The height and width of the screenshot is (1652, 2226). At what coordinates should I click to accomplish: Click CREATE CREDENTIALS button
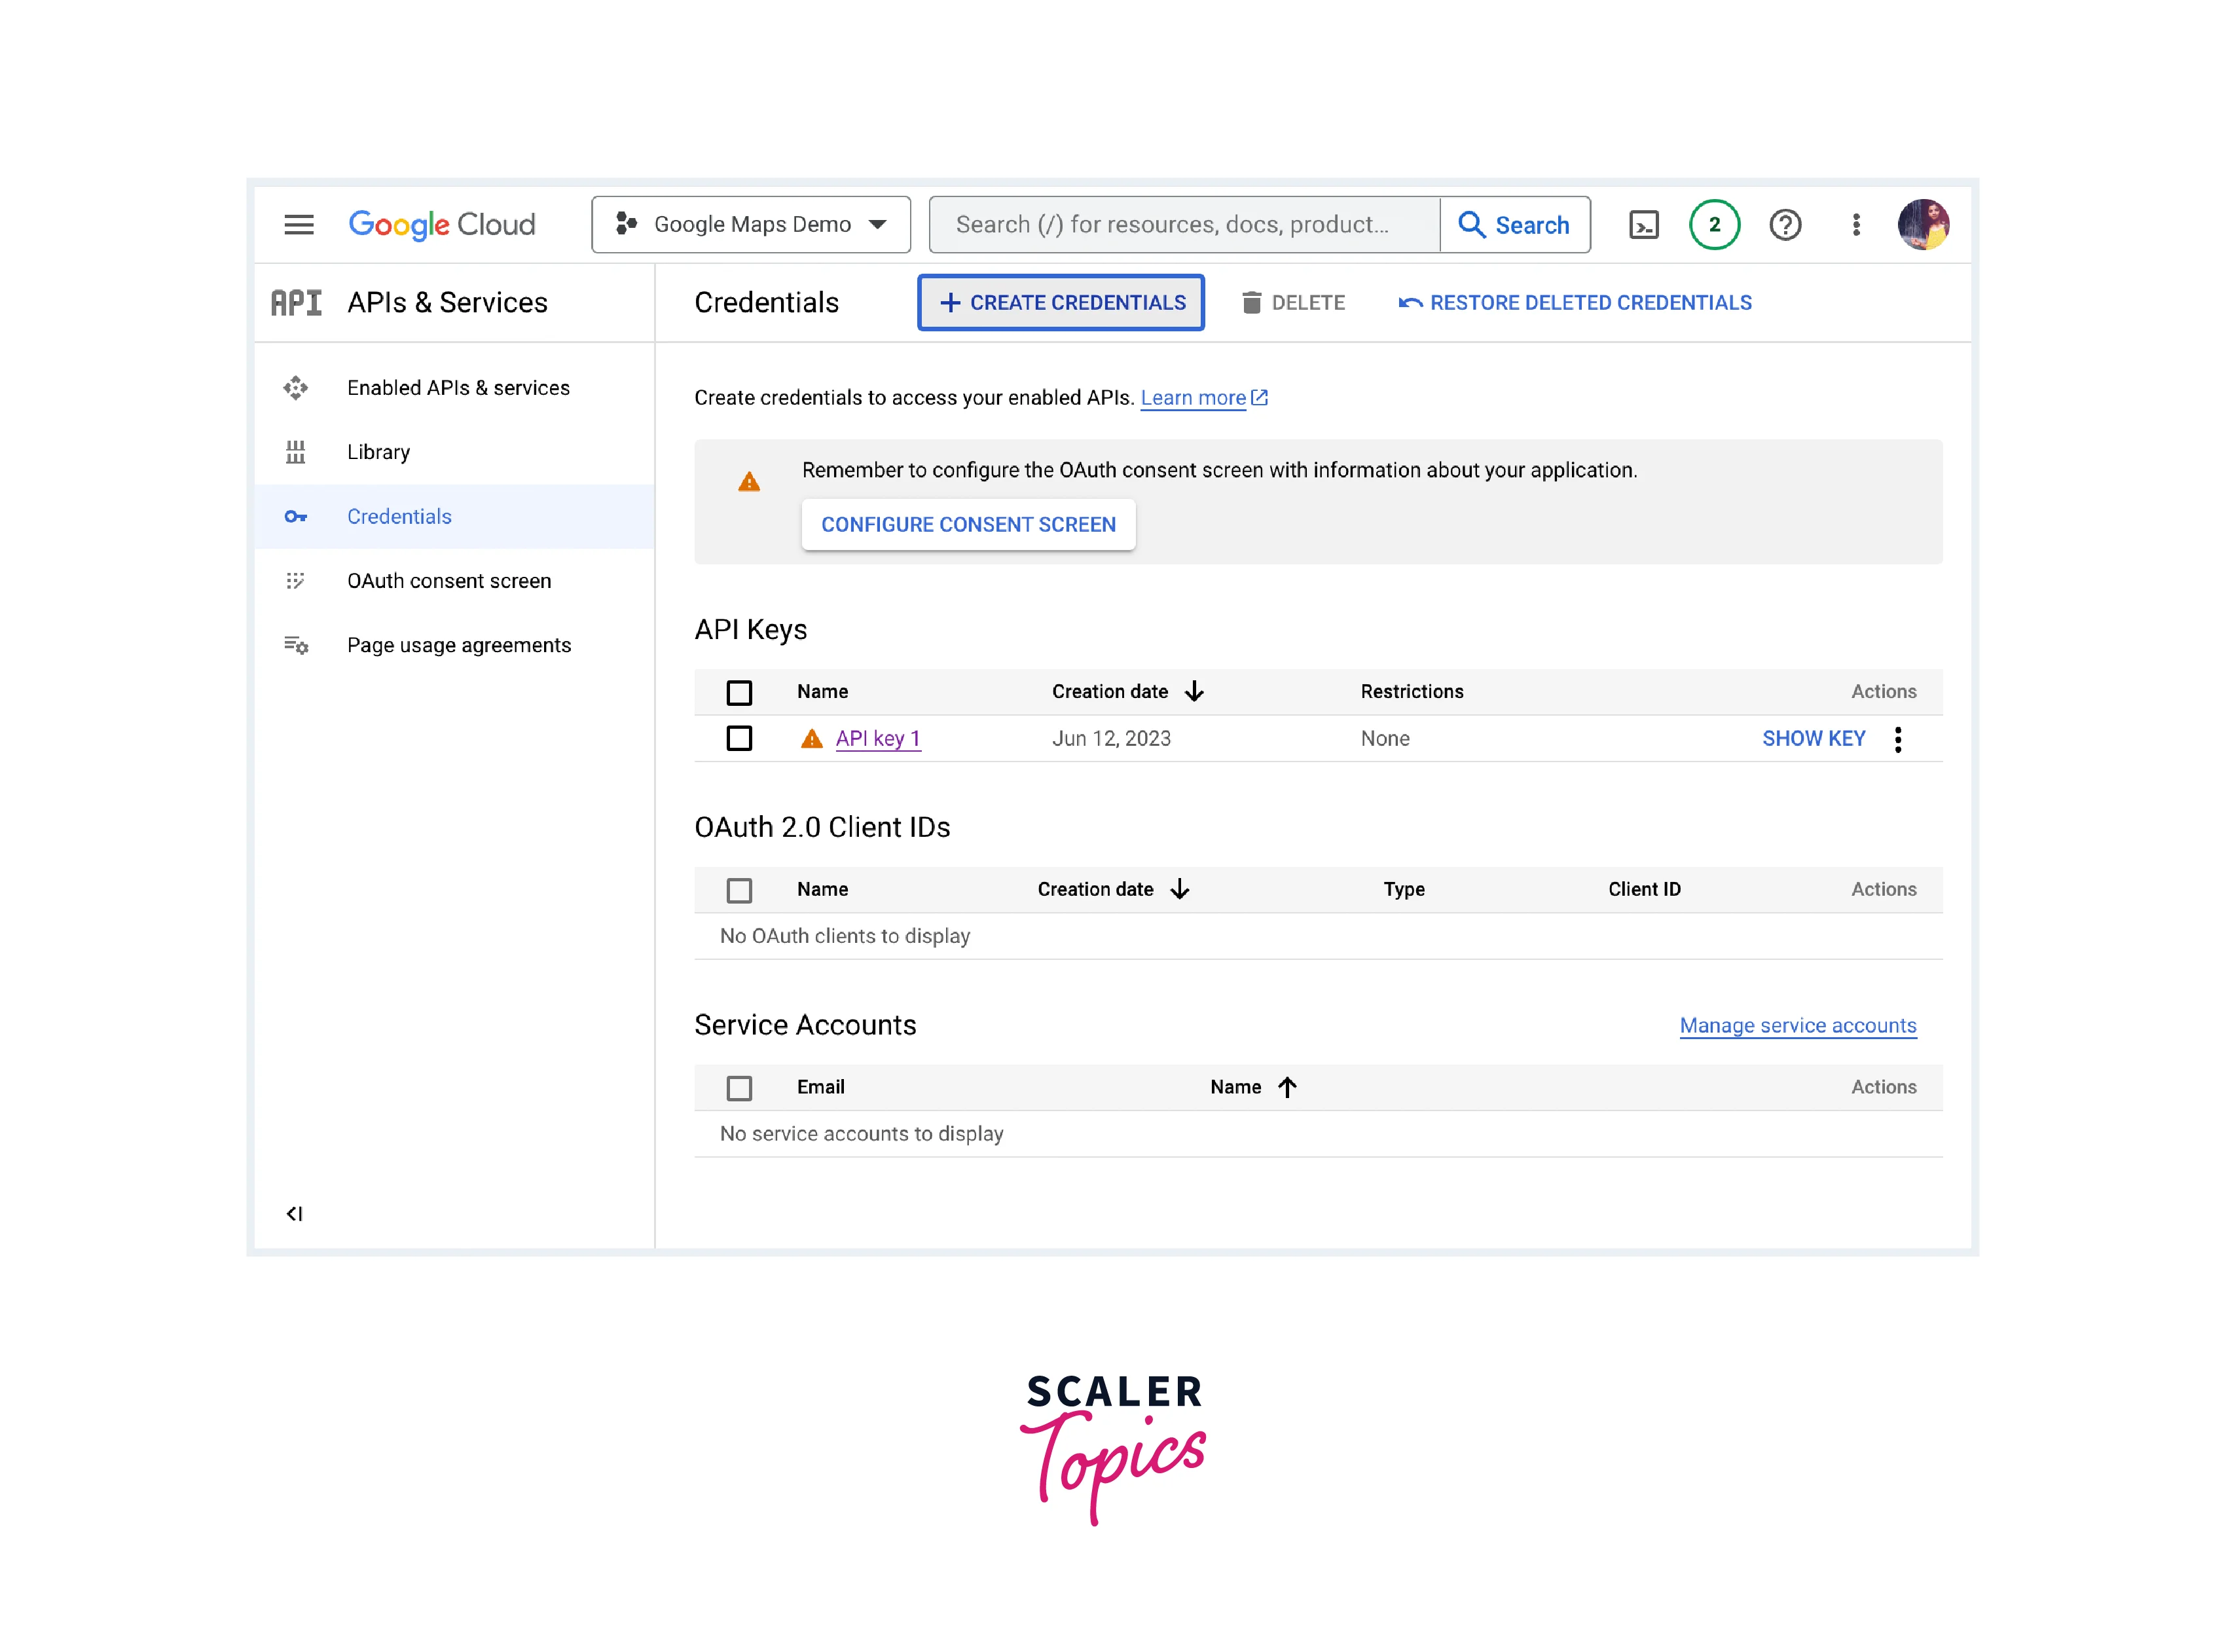tap(1061, 303)
